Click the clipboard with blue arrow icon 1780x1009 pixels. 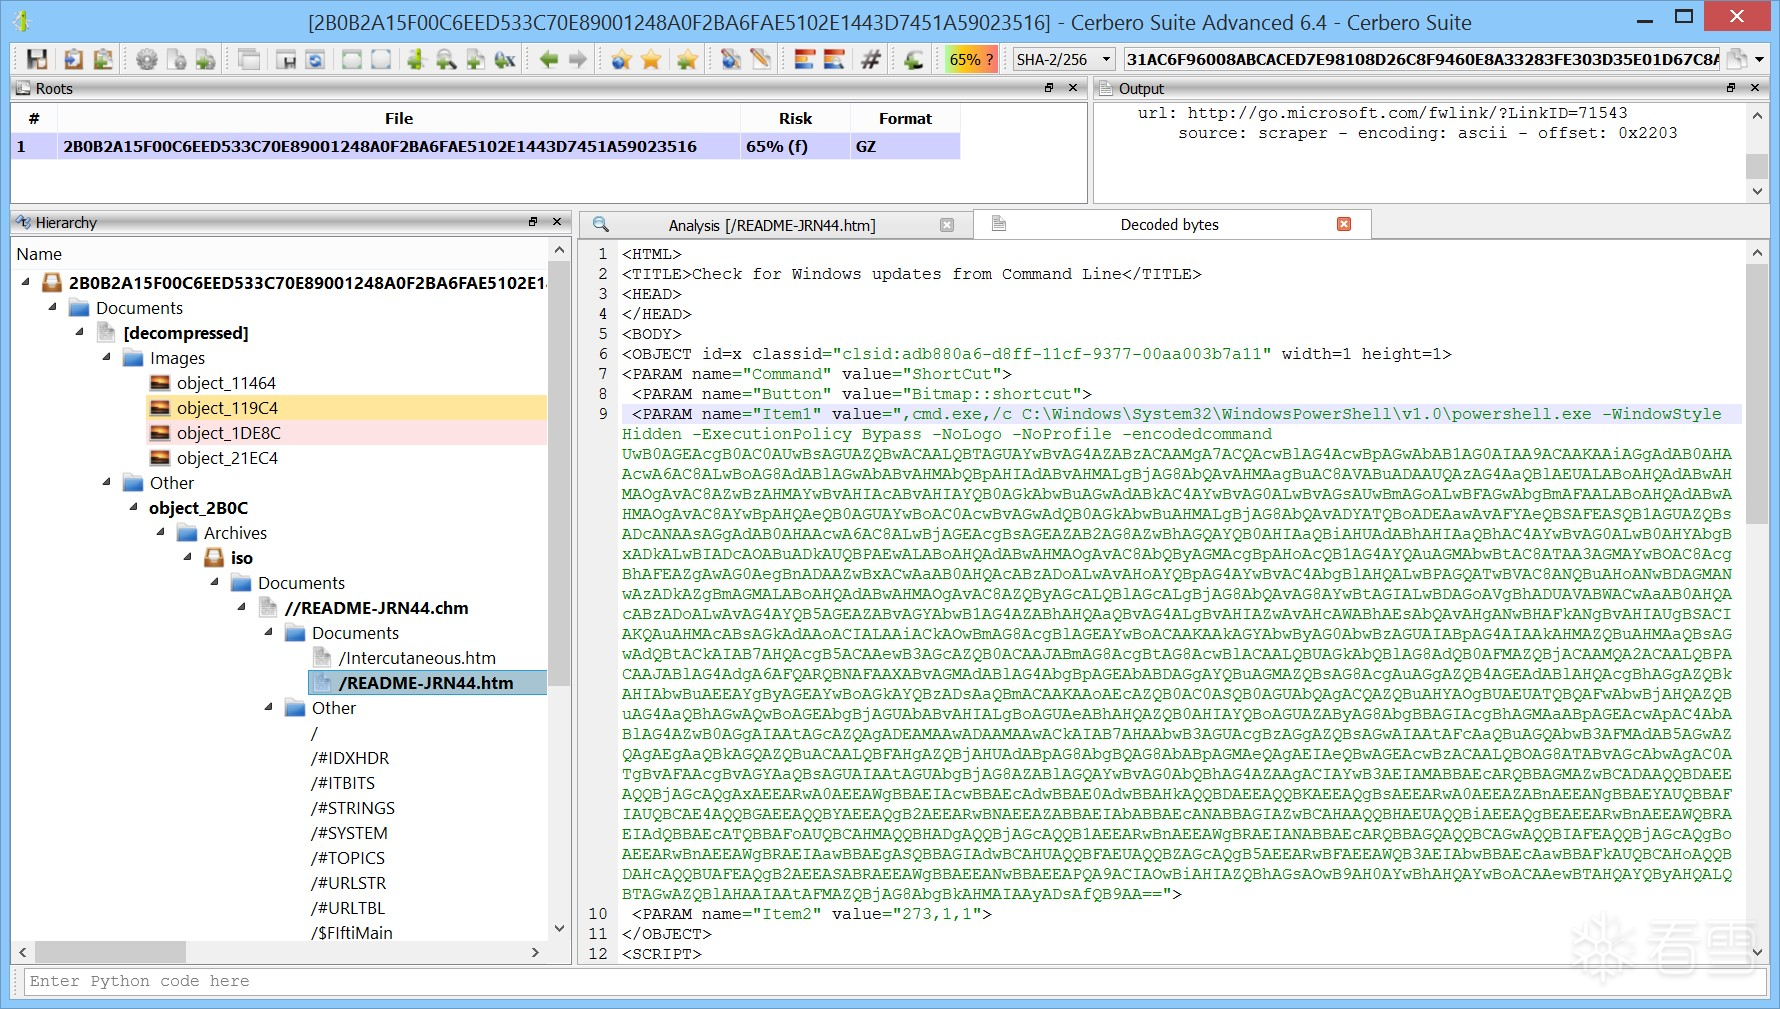[x=73, y=60]
